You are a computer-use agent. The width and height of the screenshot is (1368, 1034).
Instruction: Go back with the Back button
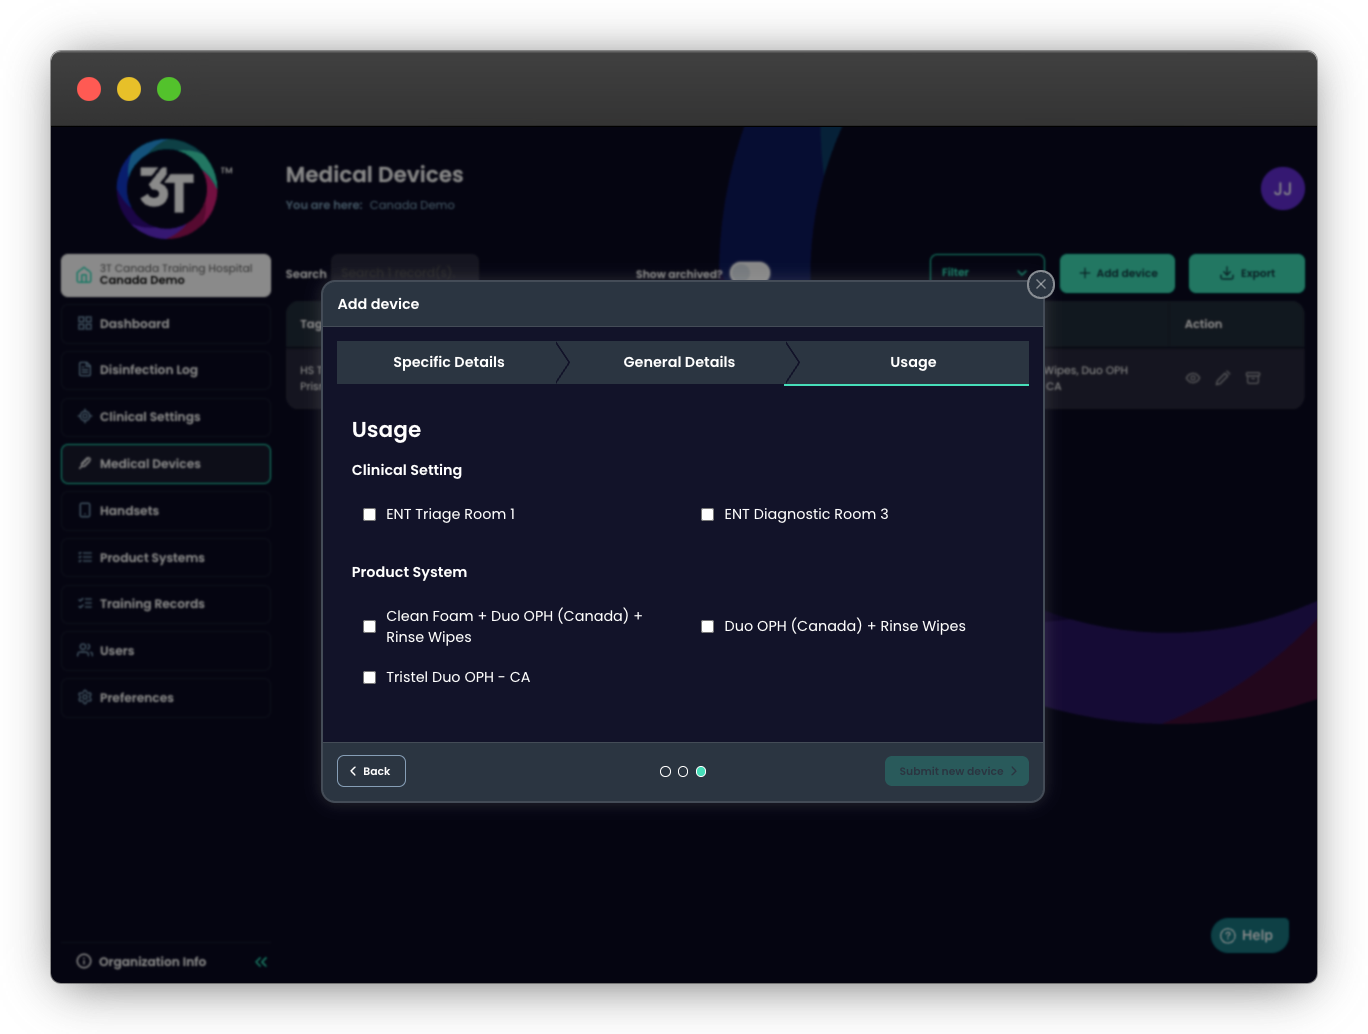click(371, 771)
